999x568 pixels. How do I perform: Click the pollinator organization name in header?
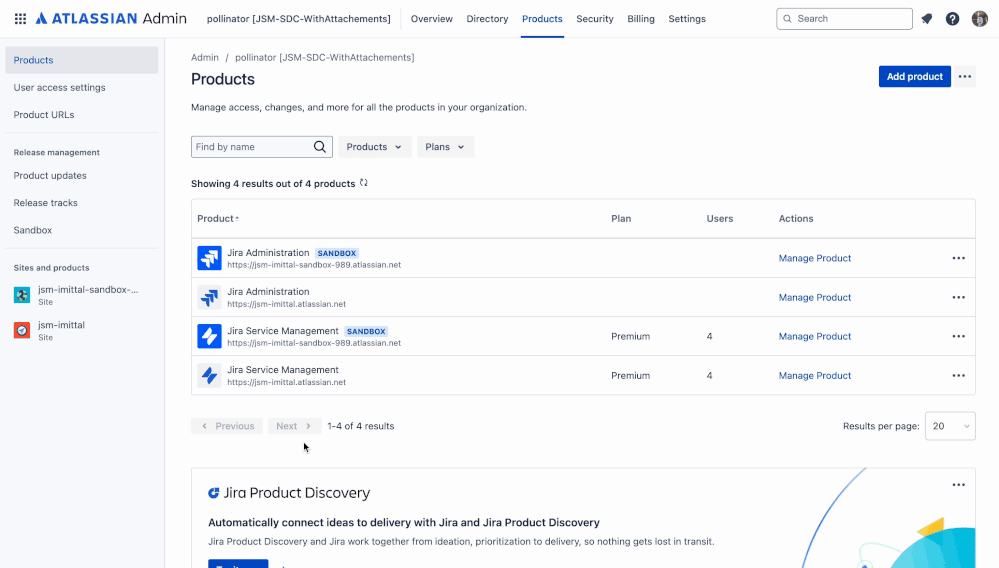(x=299, y=19)
